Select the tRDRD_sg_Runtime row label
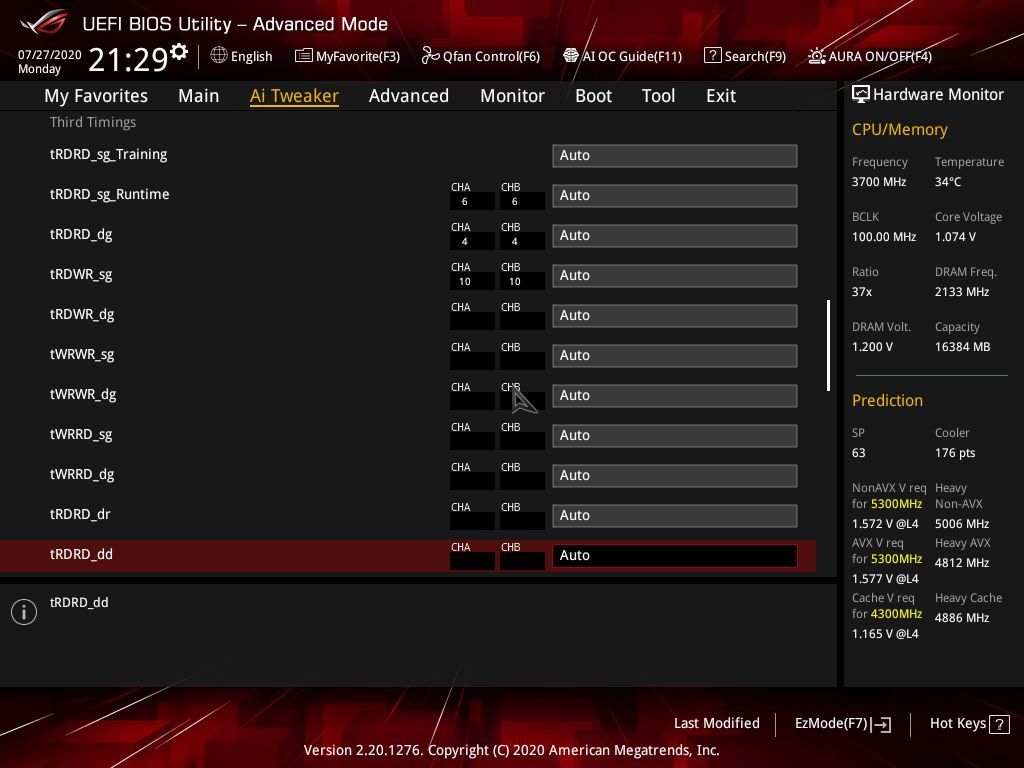1024x768 pixels. (x=110, y=195)
